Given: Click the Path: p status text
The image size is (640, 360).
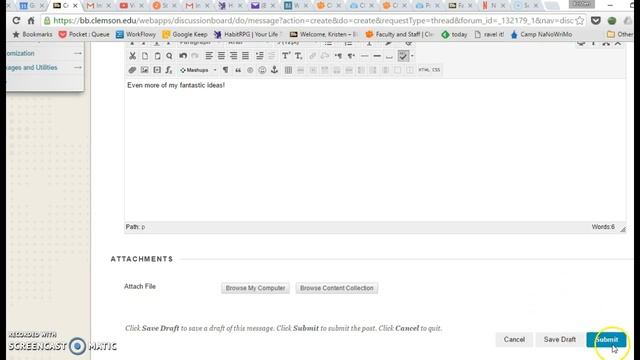Looking at the screenshot, I should 135,227.
